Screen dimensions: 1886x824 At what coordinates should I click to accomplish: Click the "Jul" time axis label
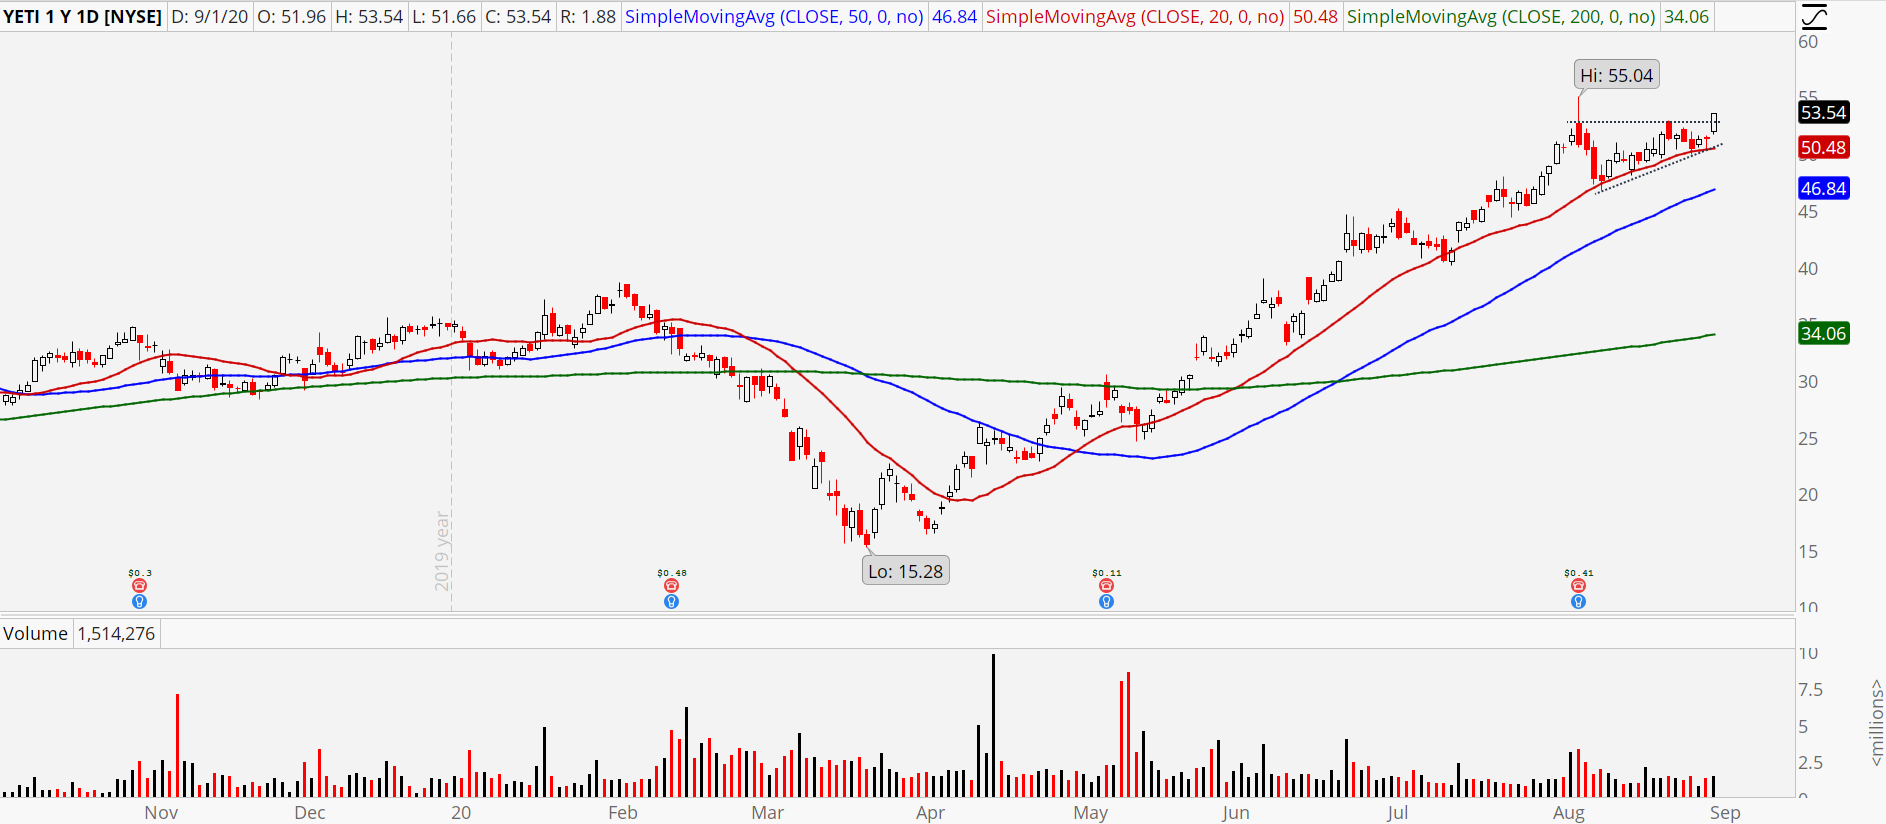(1398, 812)
